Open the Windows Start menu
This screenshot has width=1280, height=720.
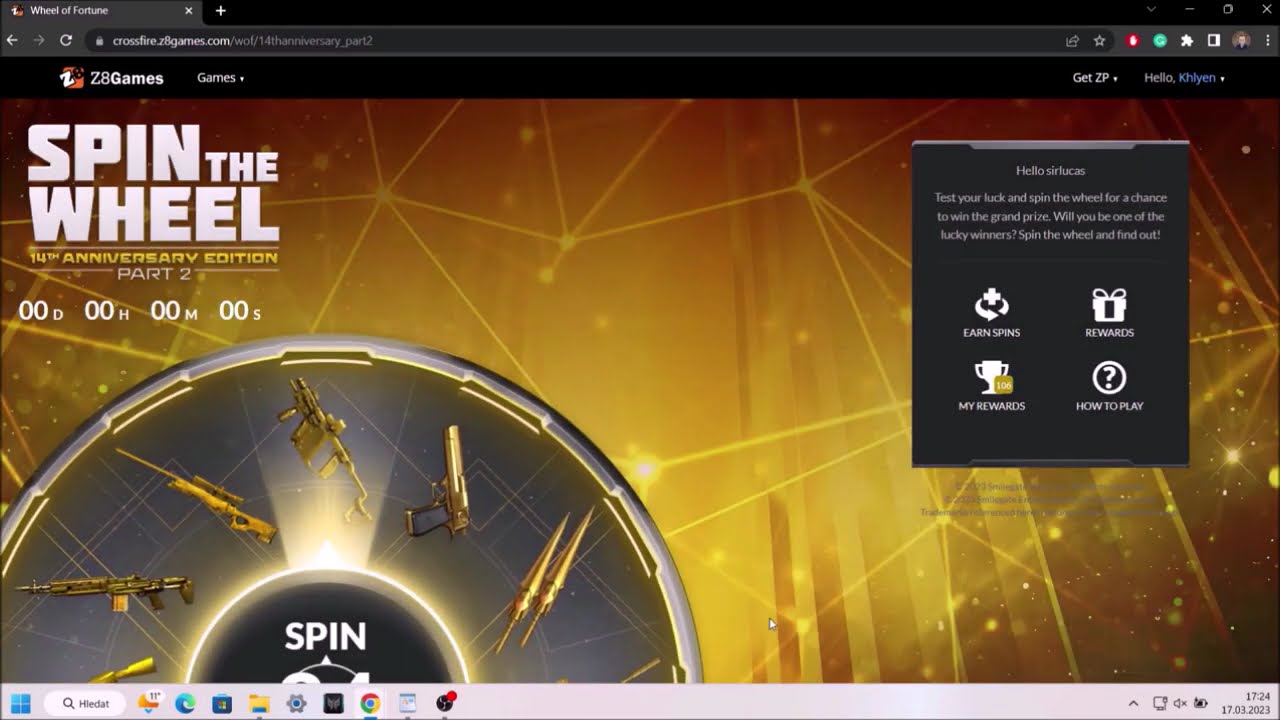(21, 704)
